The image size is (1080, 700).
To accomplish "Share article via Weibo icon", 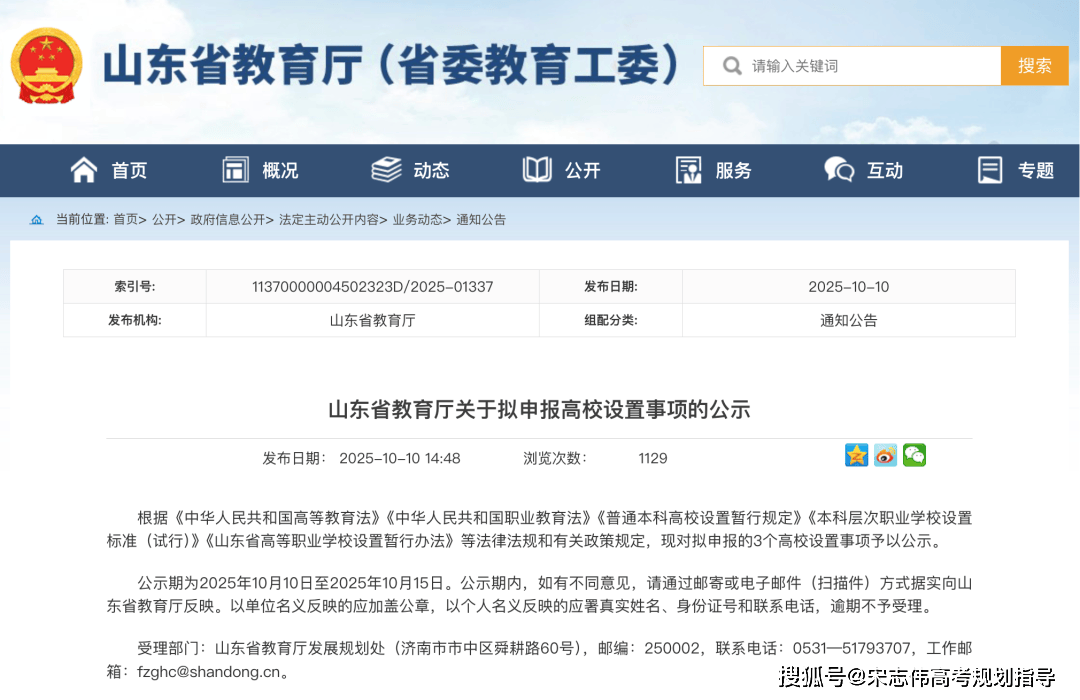I will coord(885,456).
